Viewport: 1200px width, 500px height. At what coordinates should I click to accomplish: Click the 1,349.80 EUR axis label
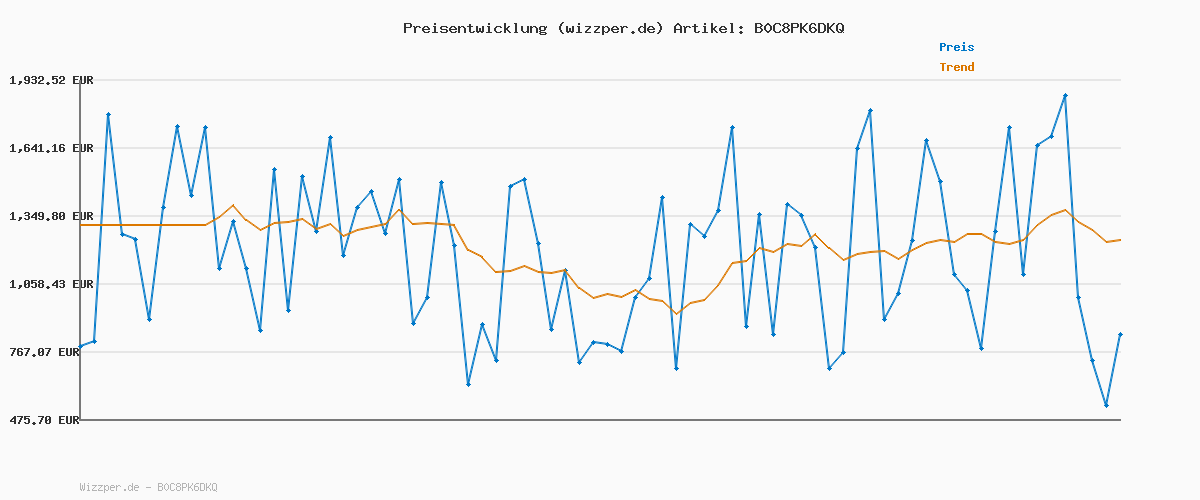coord(51,216)
